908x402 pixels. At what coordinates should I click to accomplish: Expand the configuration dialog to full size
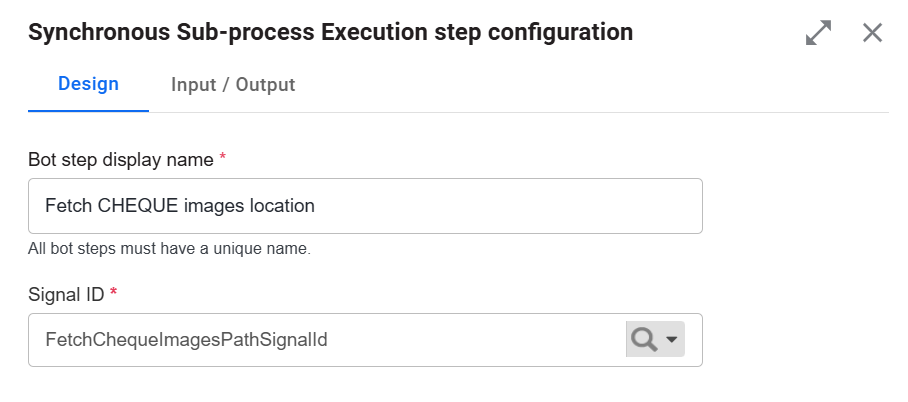tap(818, 32)
